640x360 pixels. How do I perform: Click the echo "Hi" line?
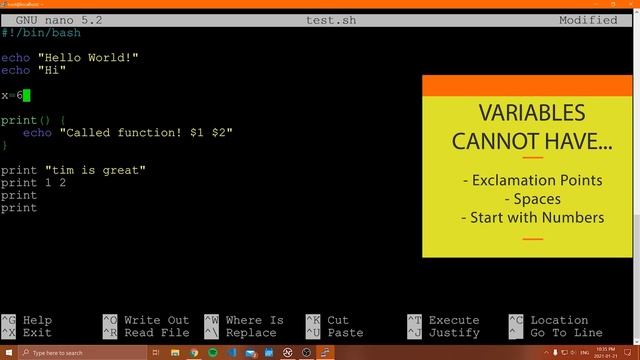(x=33, y=71)
